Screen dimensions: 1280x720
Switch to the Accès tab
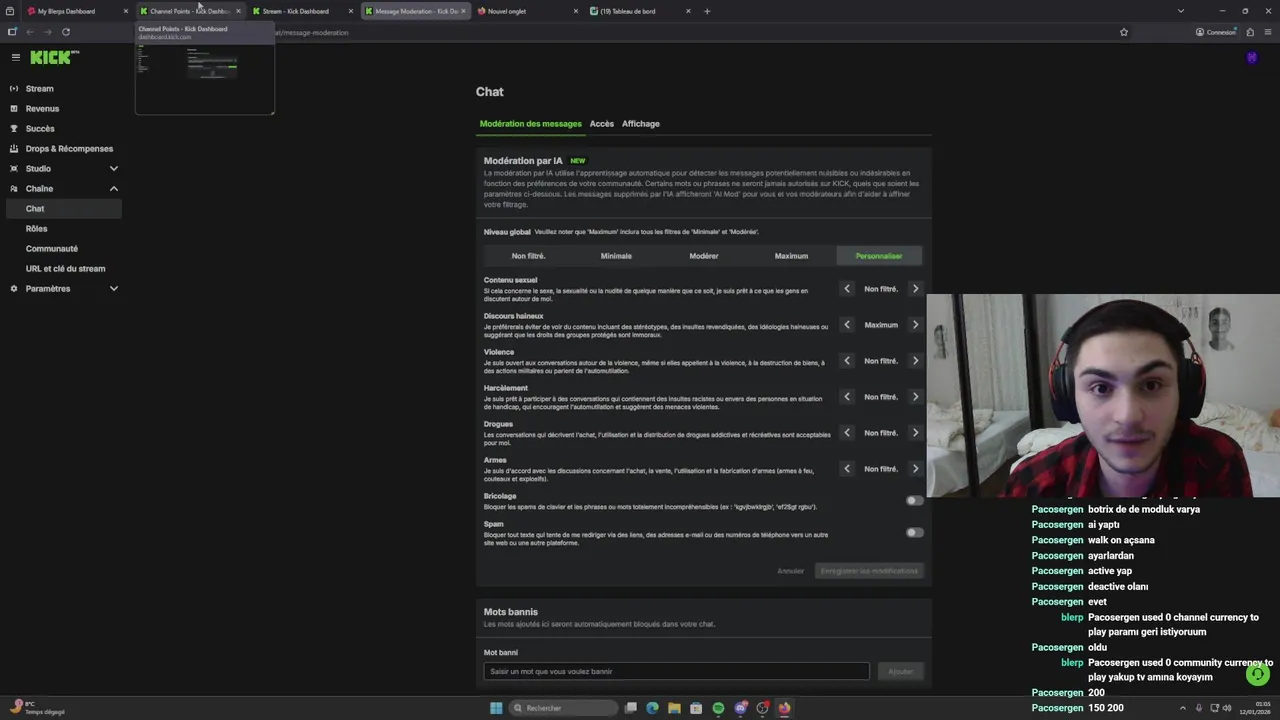click(602, 124)
